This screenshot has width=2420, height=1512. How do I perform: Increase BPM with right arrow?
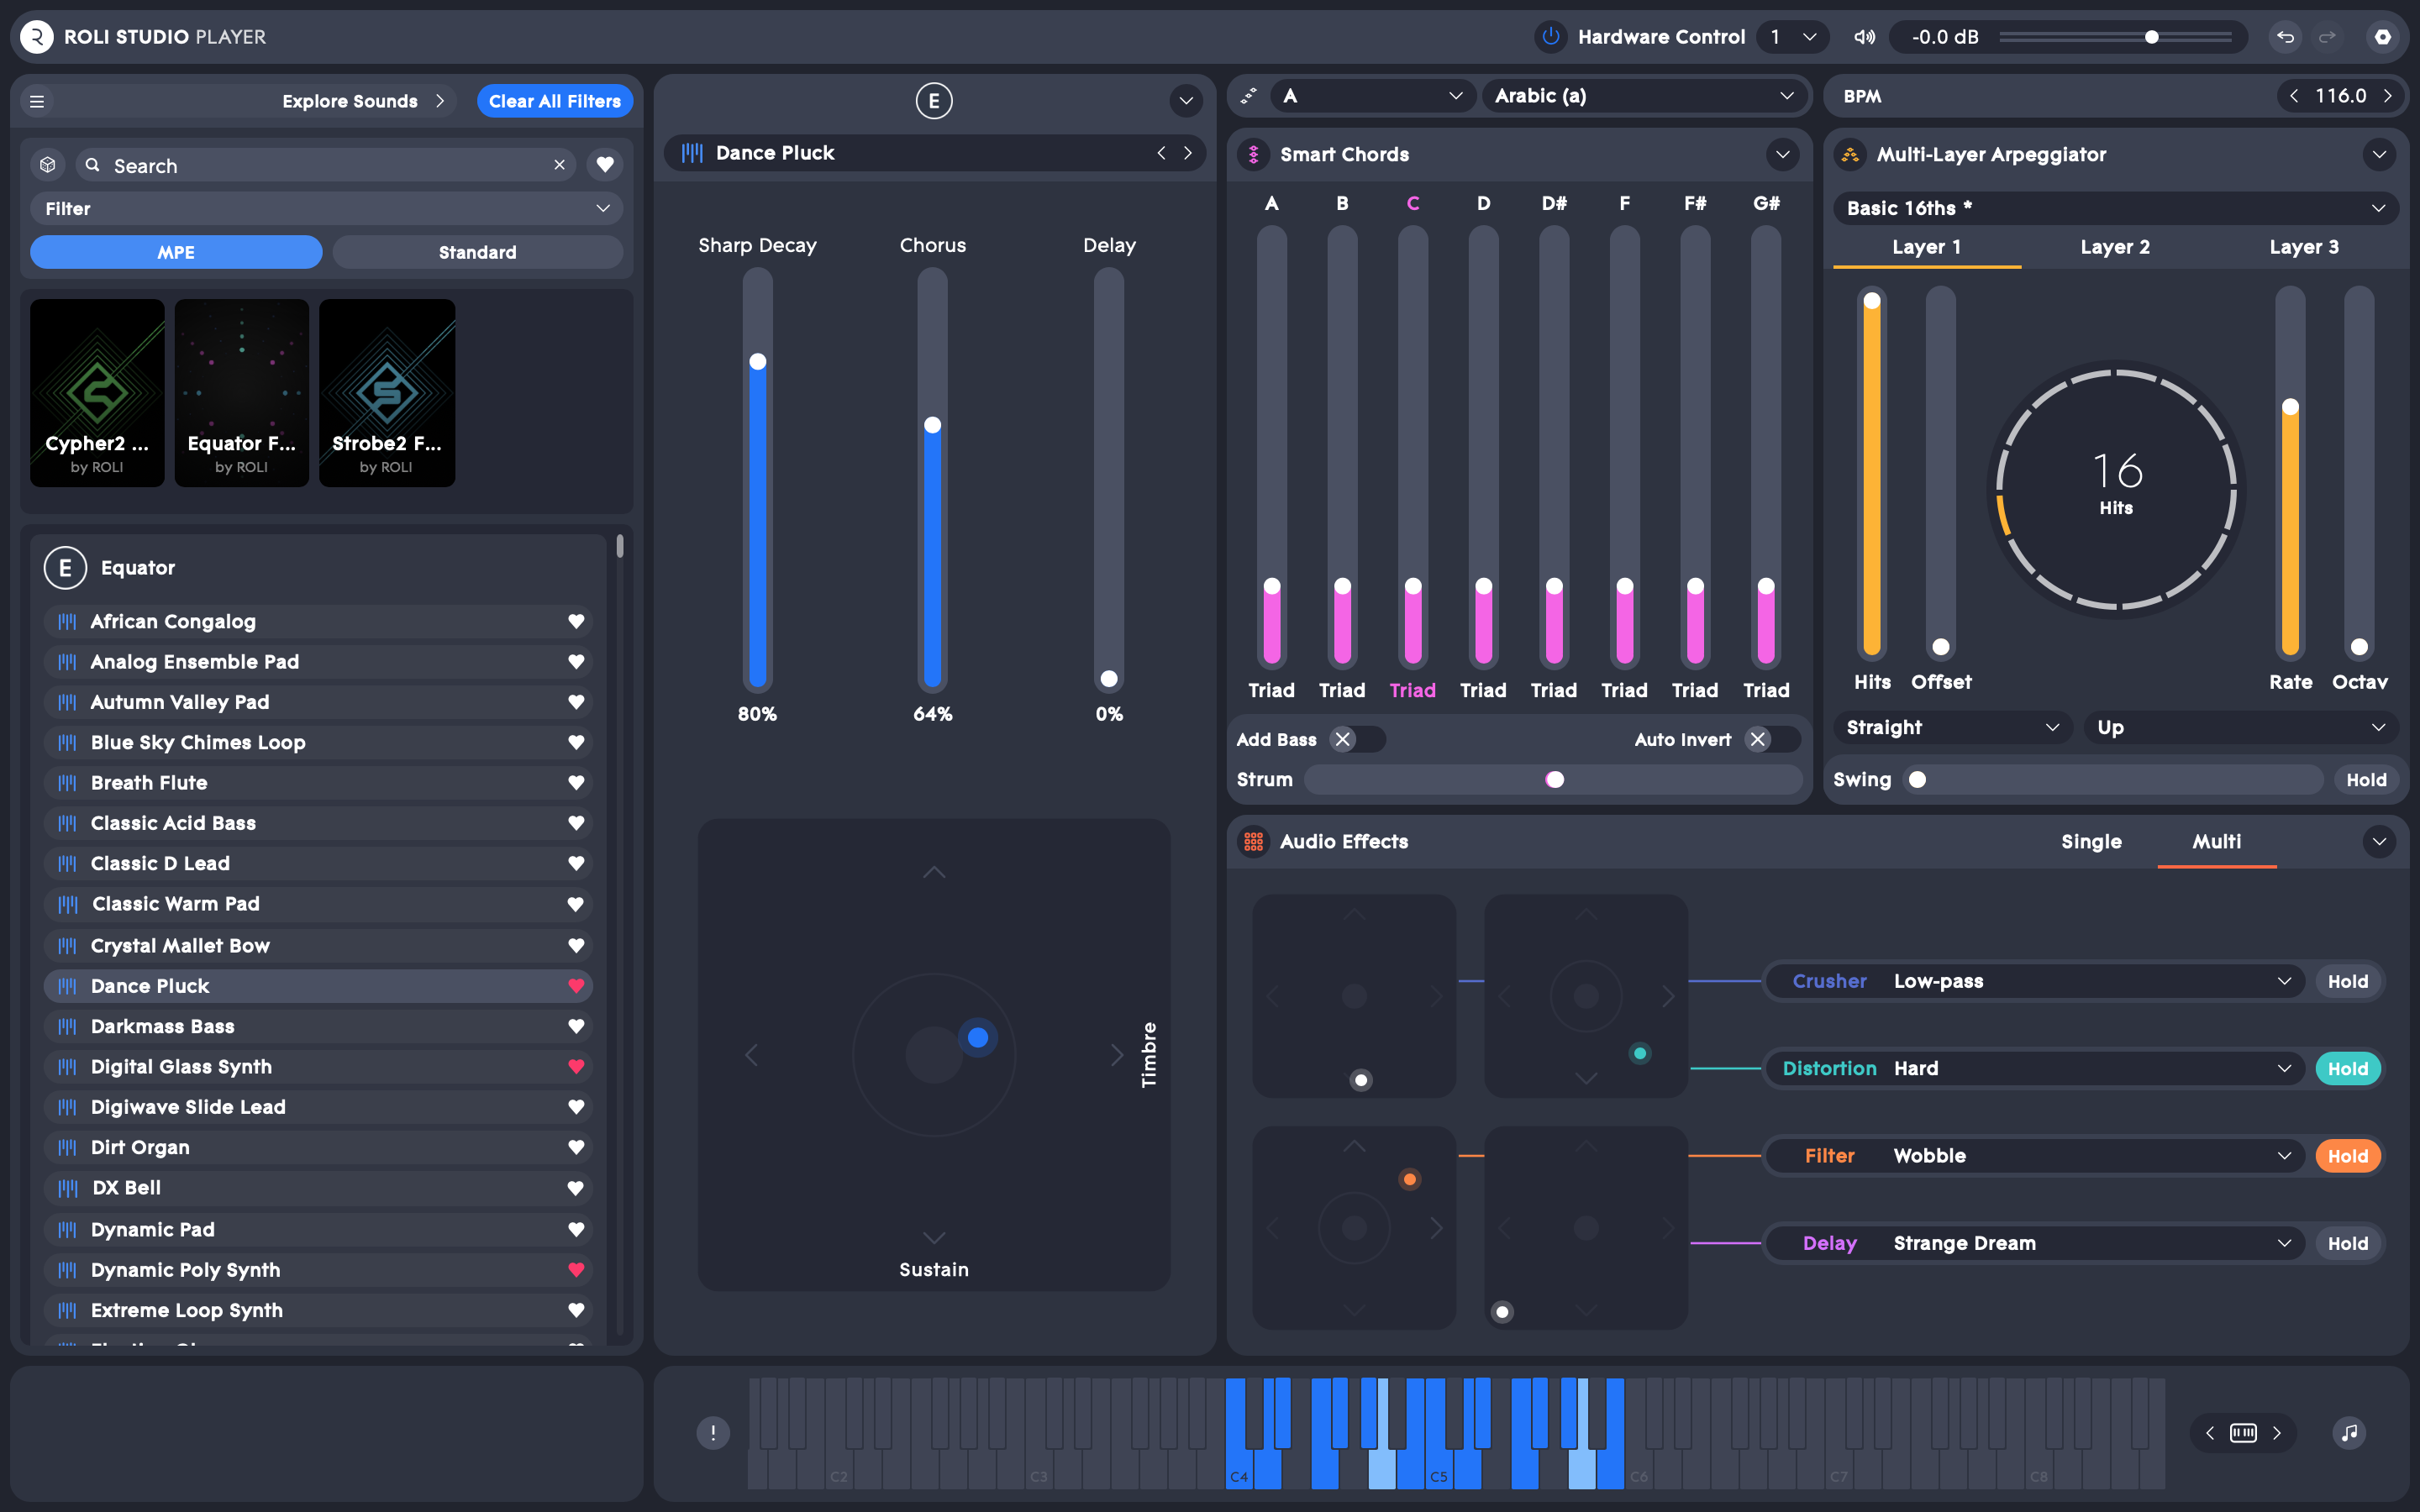pos(2387,96)
